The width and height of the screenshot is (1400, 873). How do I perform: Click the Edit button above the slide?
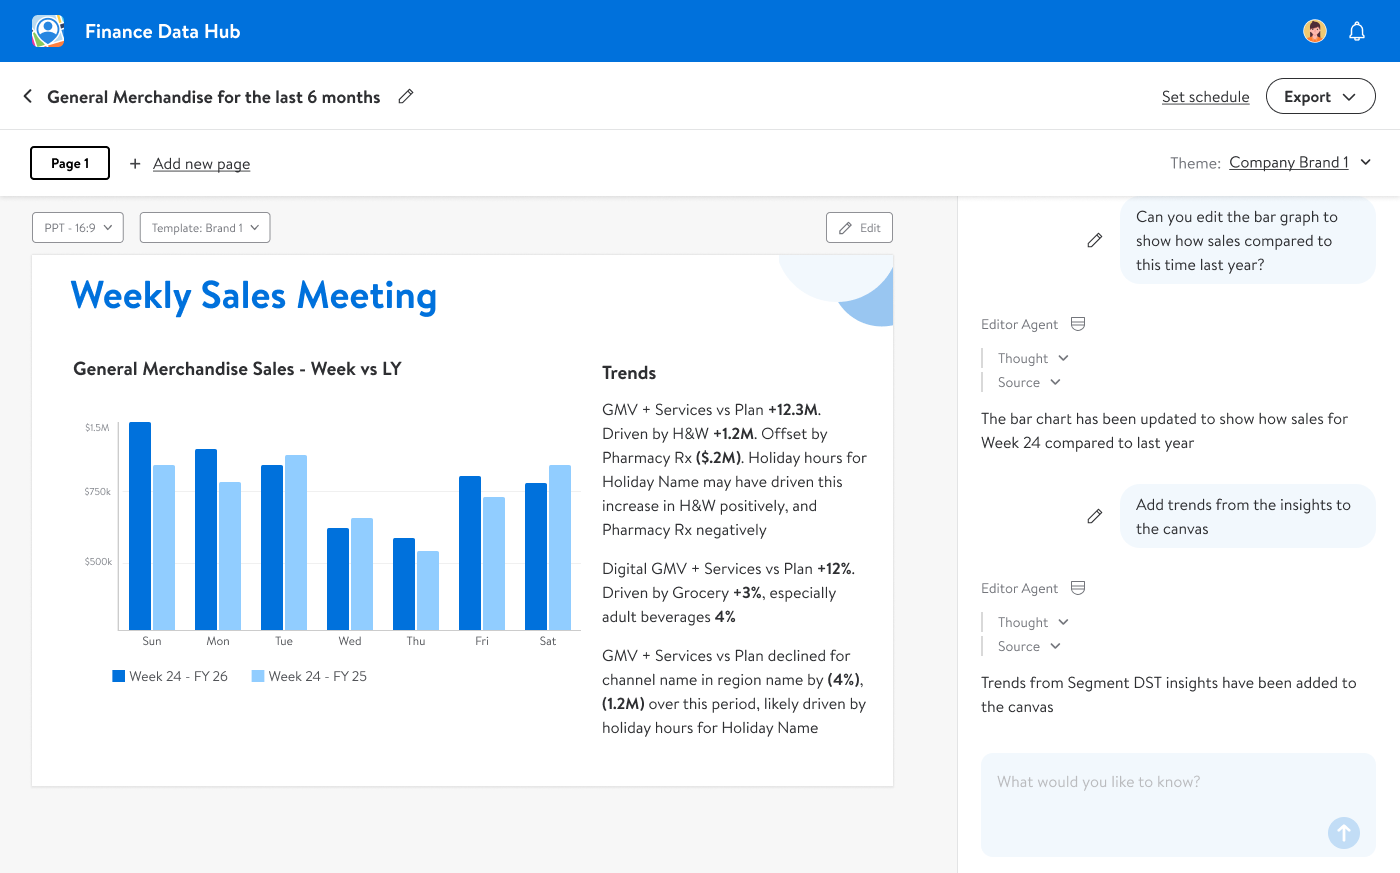pyautogui.click(x=859, y=228)
